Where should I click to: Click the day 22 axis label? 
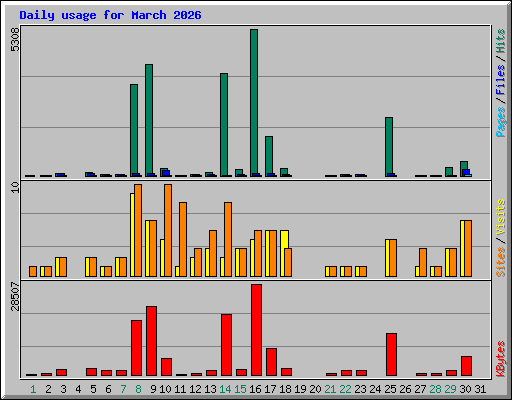pyautogui.click(x=345, y=389)
